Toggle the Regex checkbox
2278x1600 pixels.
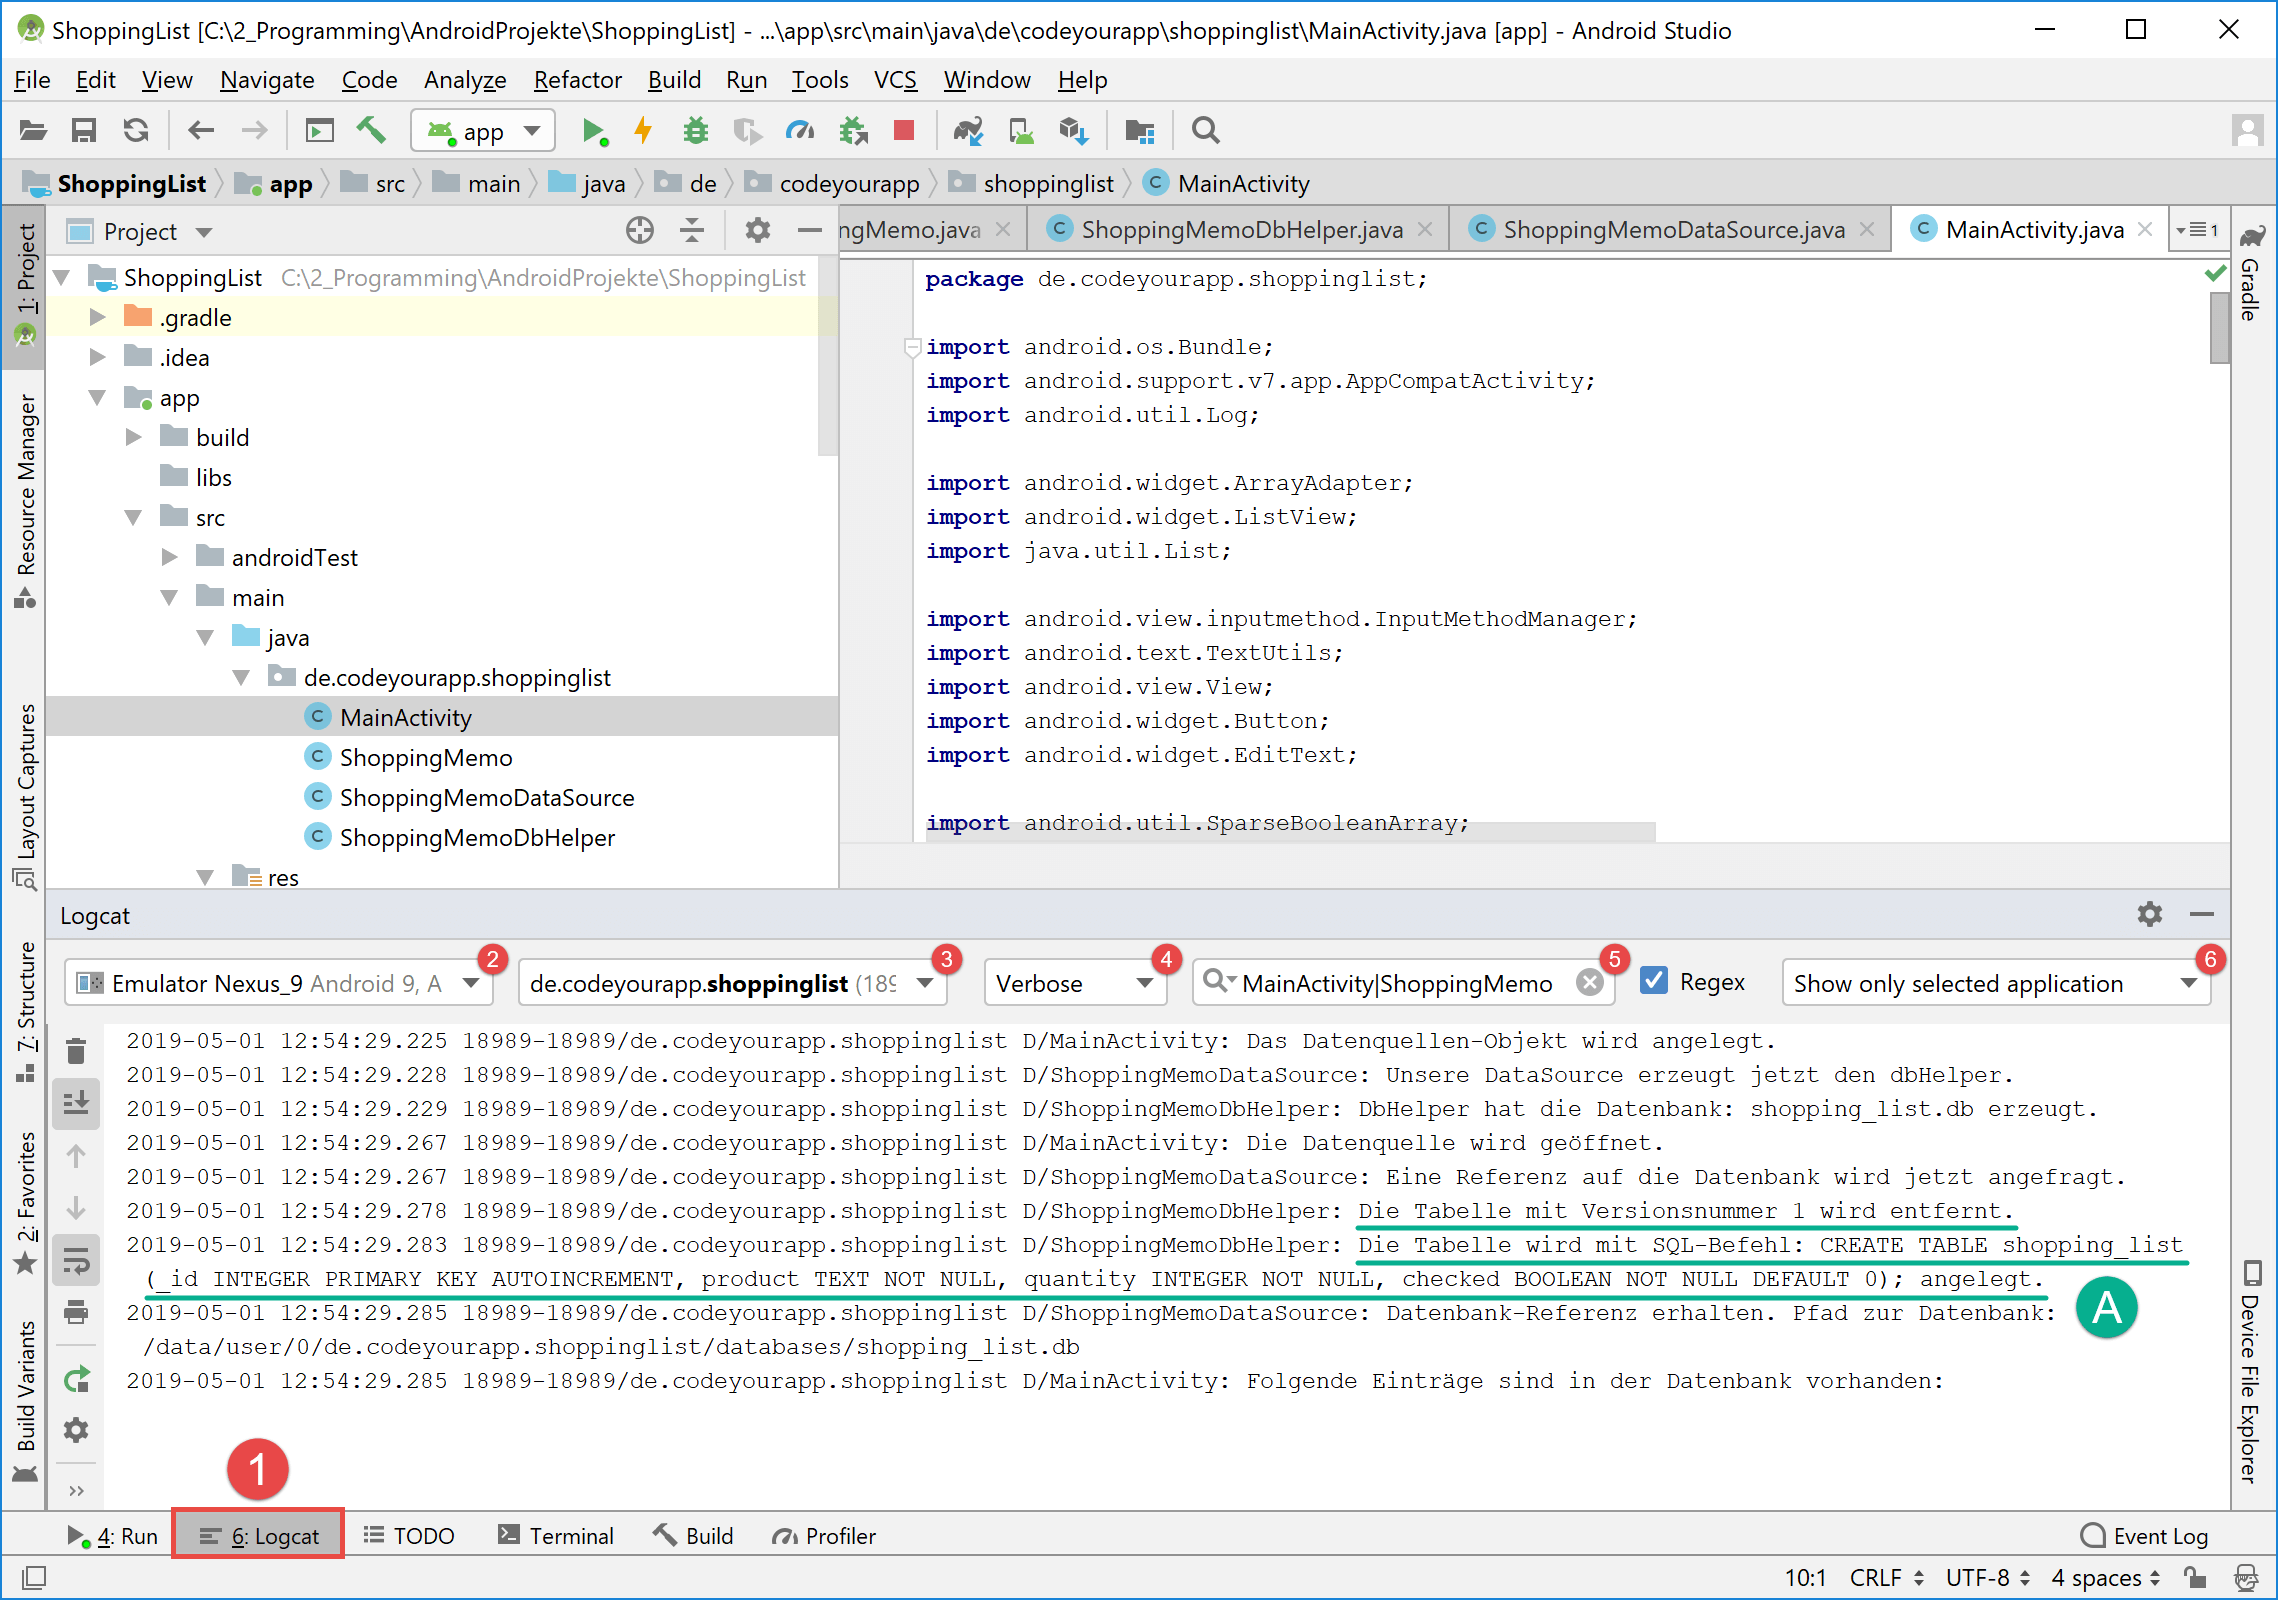[x=1655, y=981]
